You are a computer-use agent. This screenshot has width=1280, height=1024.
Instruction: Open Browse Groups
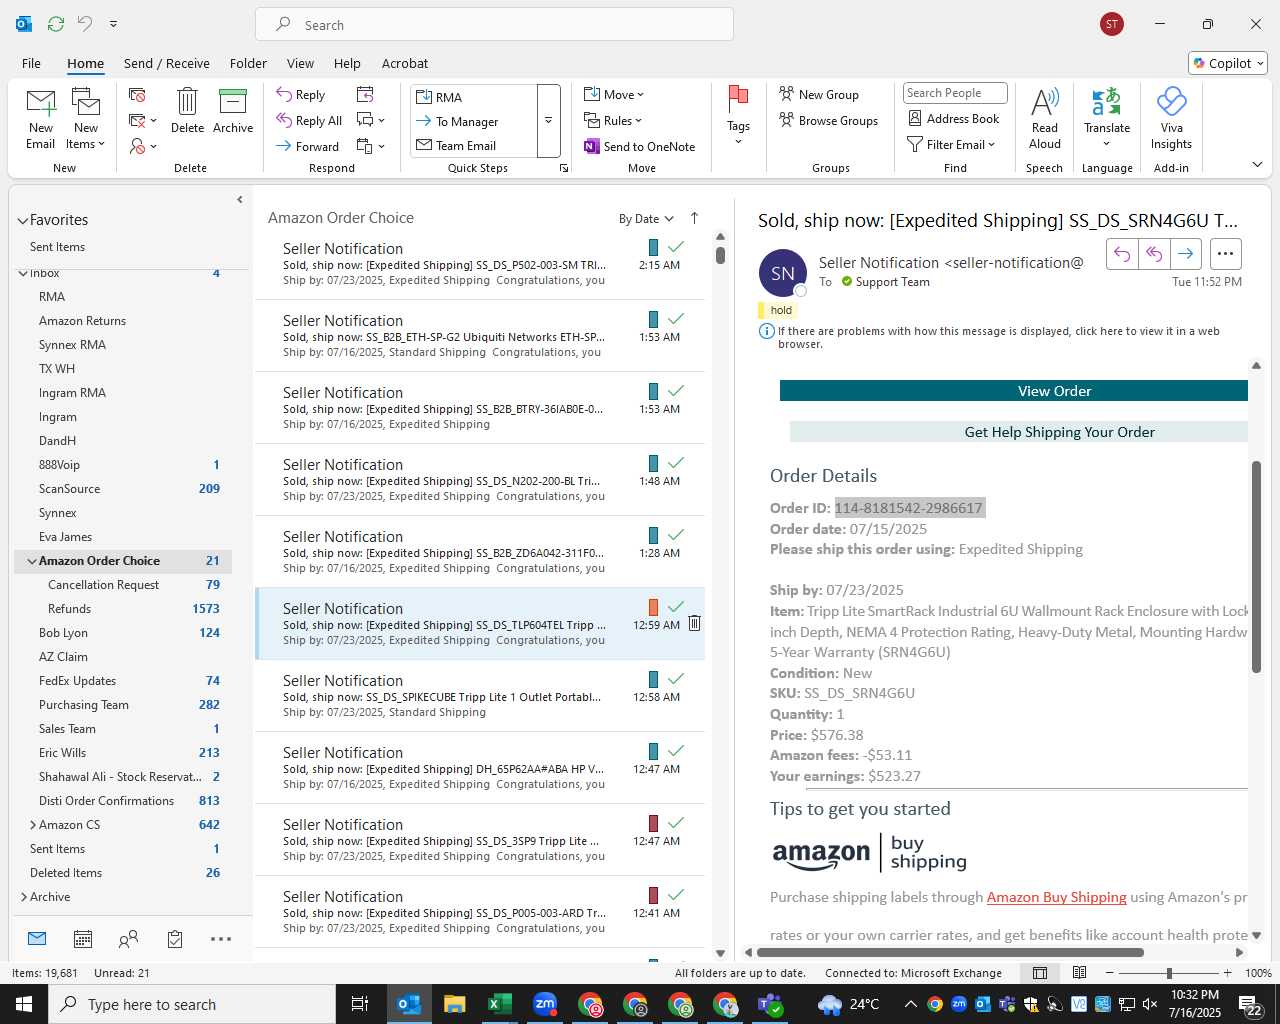(829, 121)
